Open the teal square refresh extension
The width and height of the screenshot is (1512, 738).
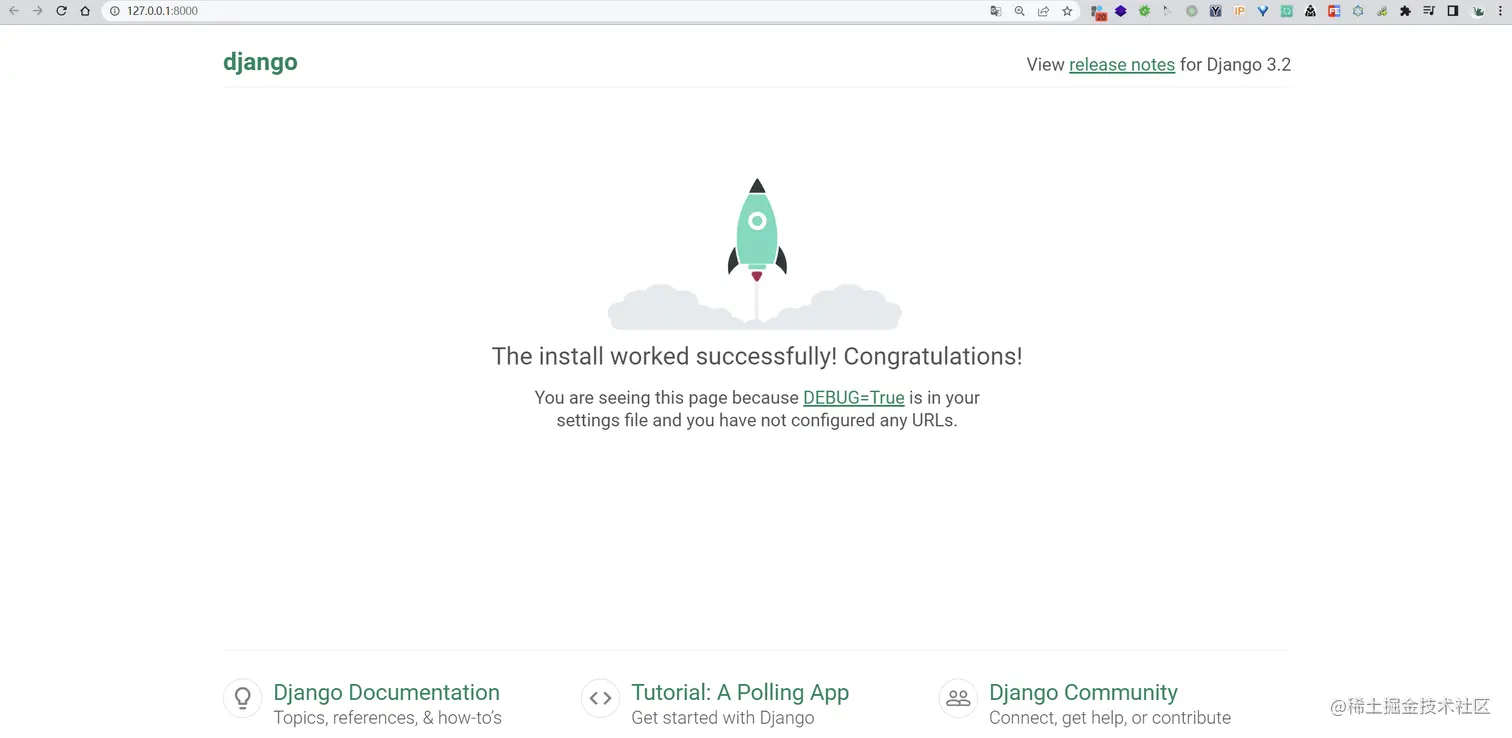[1287, 11]
